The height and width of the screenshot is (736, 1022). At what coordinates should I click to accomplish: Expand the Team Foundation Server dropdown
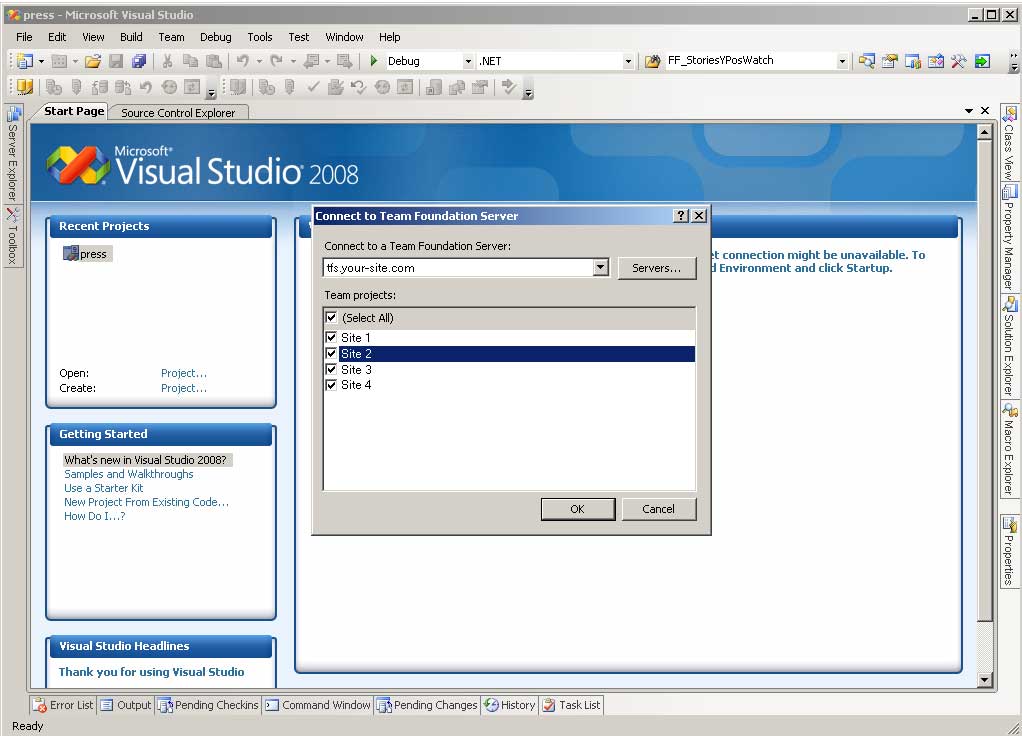(600, 267)
